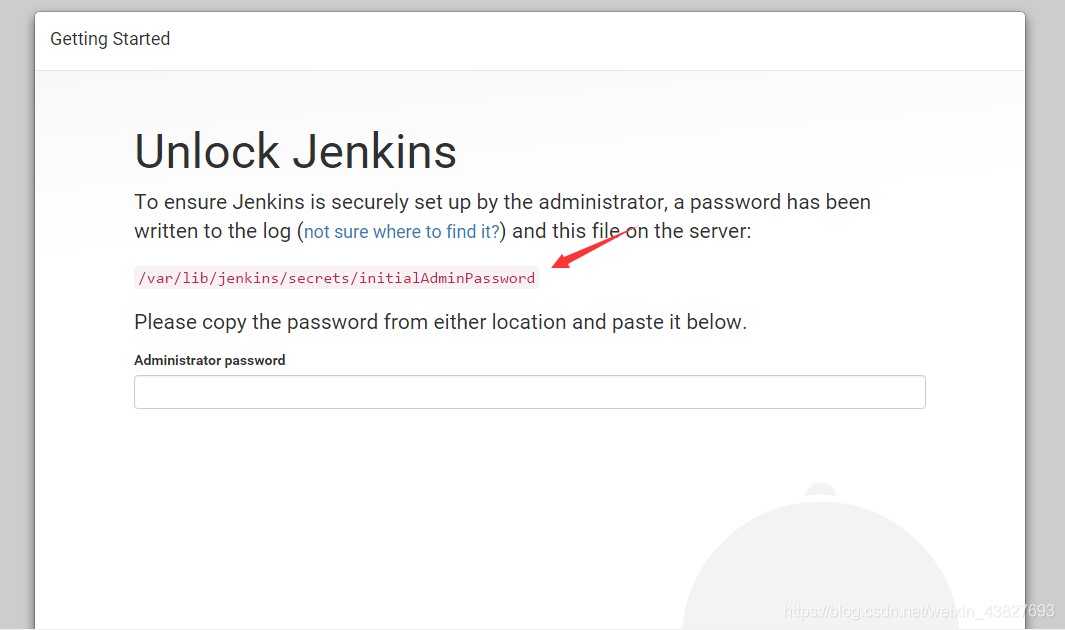This screenshot has height=630, width=1065.
Task: Open the 'not sure where to find it?' link
Action: tap(400, 231)
